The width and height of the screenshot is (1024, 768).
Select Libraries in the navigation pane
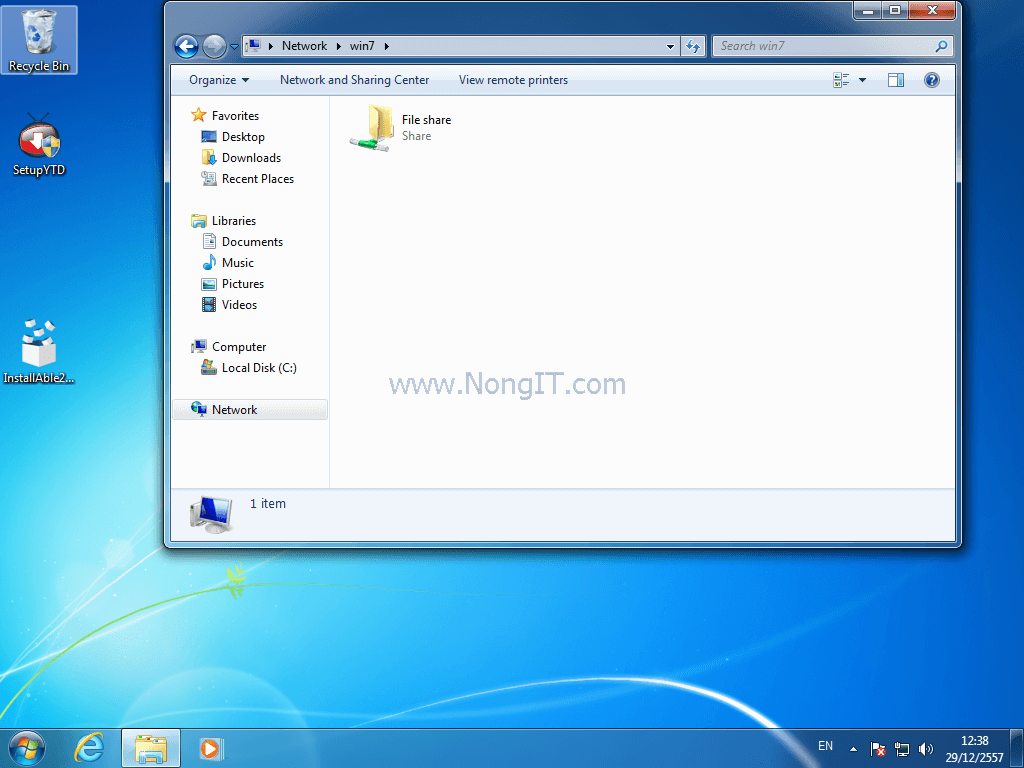tap(234, 221)
